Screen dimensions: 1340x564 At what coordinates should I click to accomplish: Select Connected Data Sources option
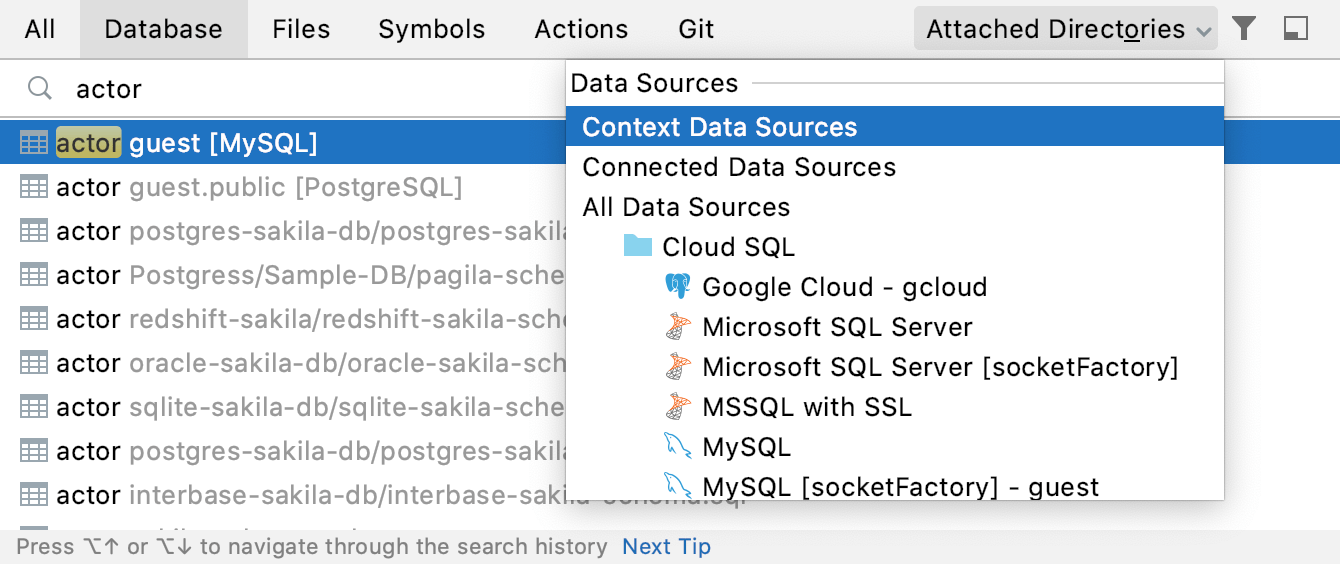tap(895, 167)
